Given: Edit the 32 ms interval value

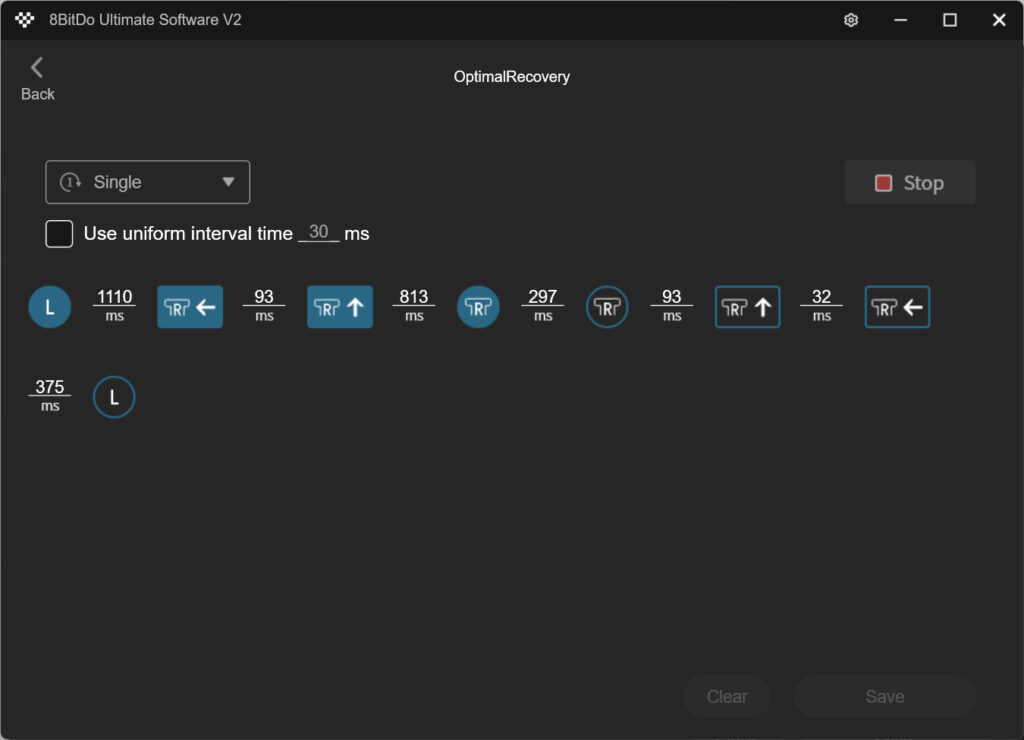Looking at the screenshot, I should (x=821, y=297).
